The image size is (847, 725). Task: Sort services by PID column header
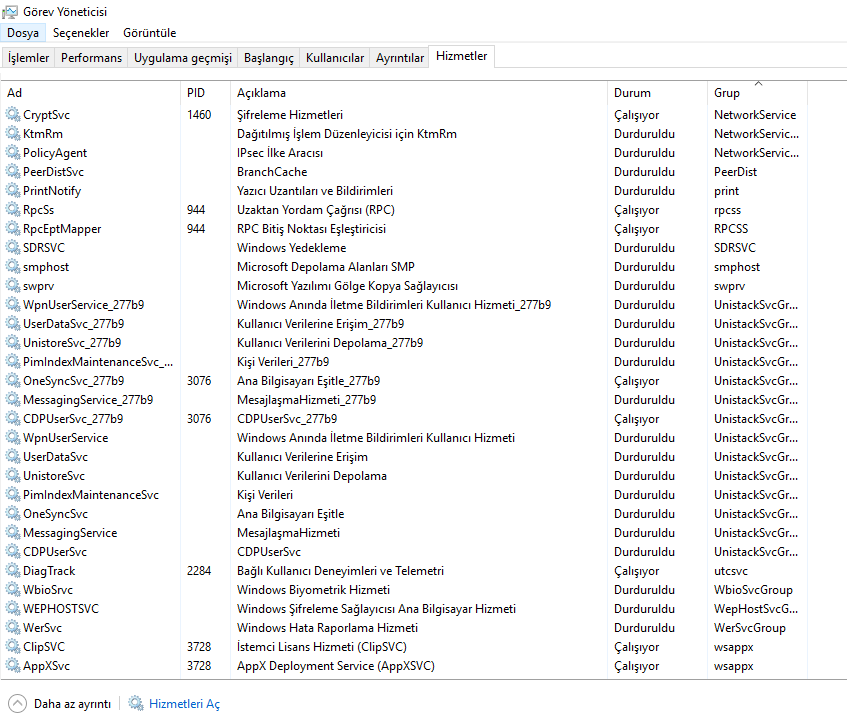(196, 93)
